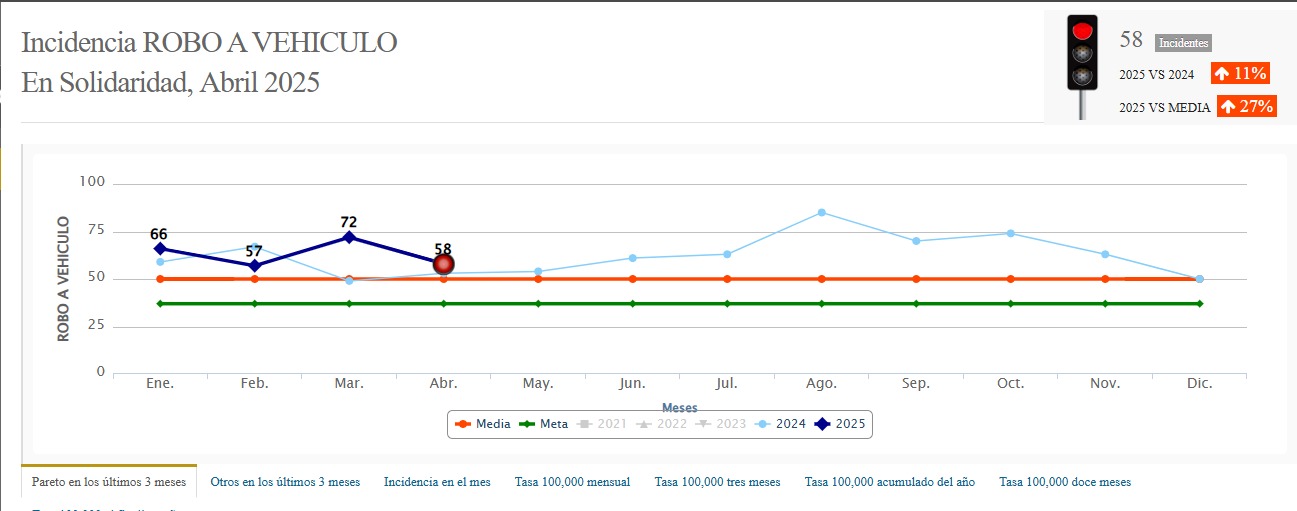Click the 2025 diamond marker labeled 57
1297x511 pixels.
pyautogui.click(x=254, y=266)
